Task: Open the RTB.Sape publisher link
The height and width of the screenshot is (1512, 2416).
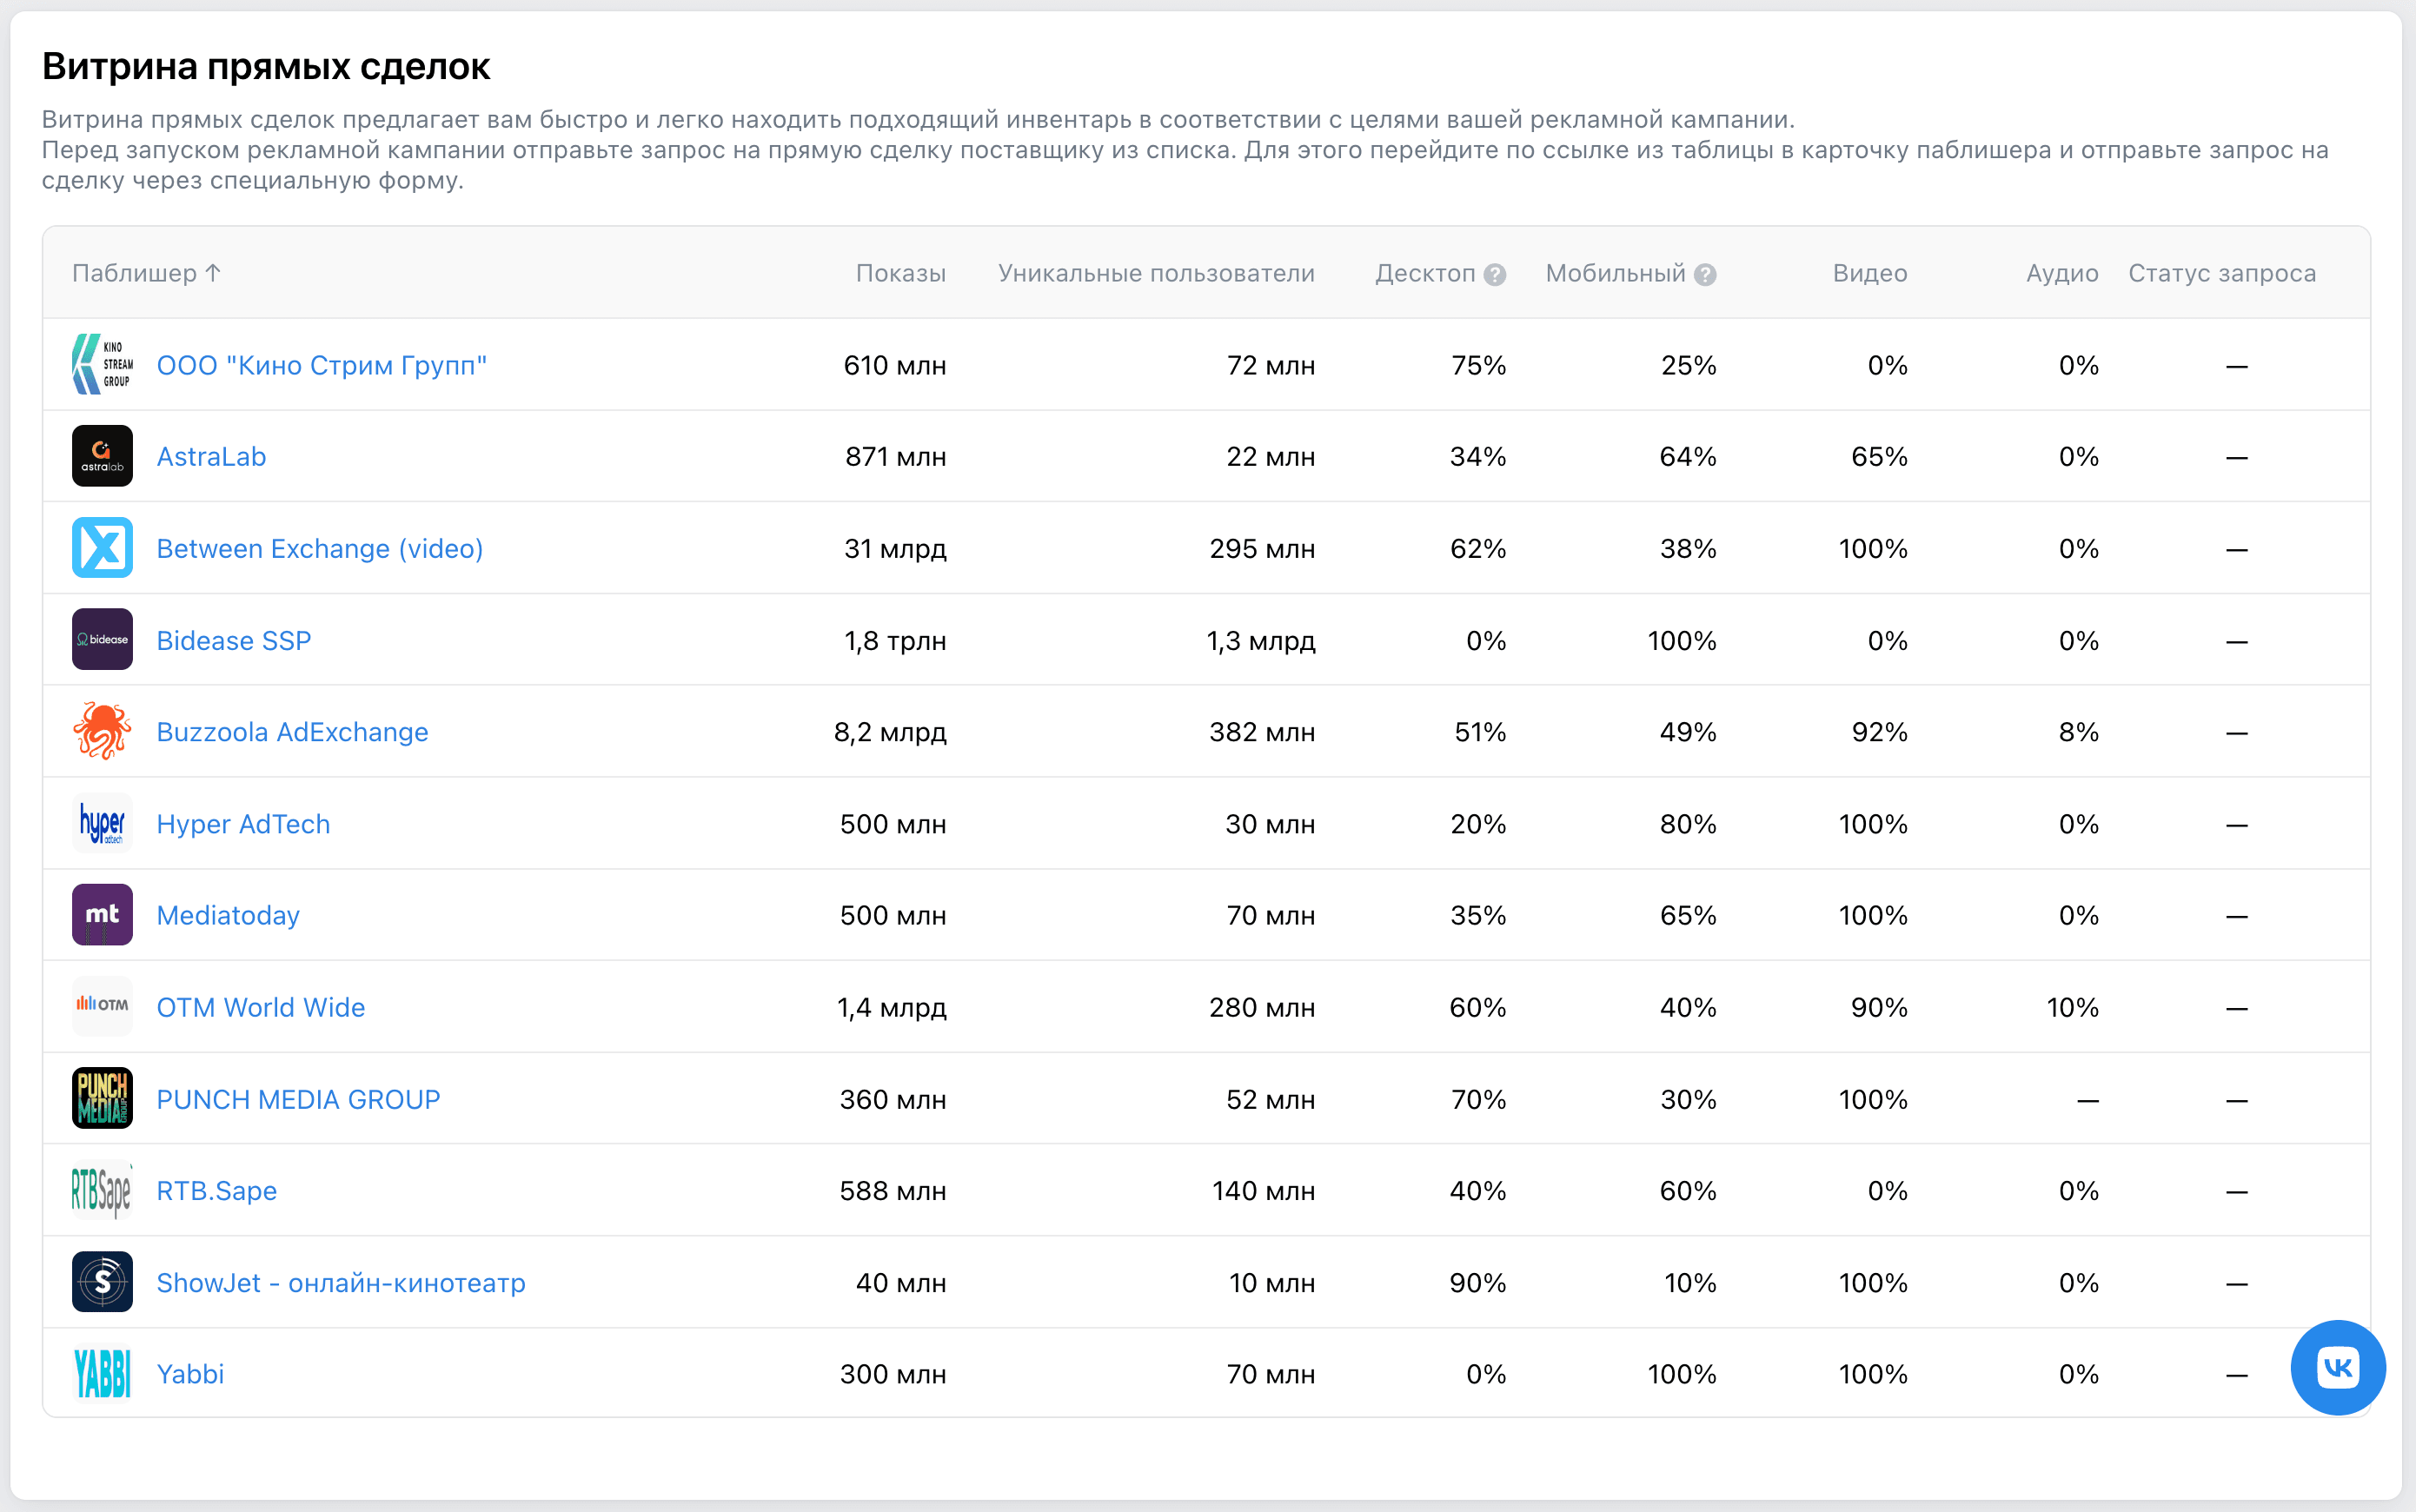Action: tap(216, 1190)
